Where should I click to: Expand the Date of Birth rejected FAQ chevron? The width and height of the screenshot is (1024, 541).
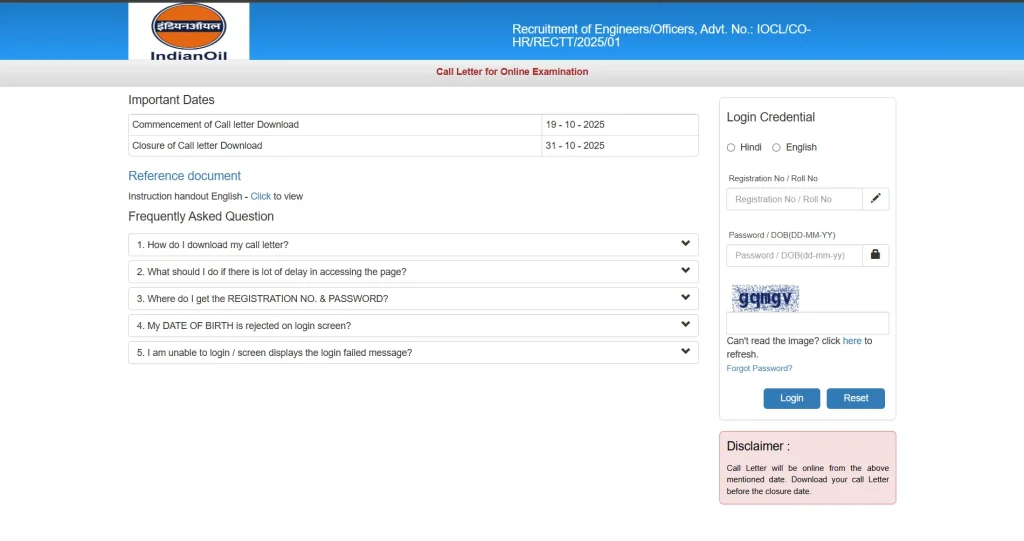pos(686,325)
